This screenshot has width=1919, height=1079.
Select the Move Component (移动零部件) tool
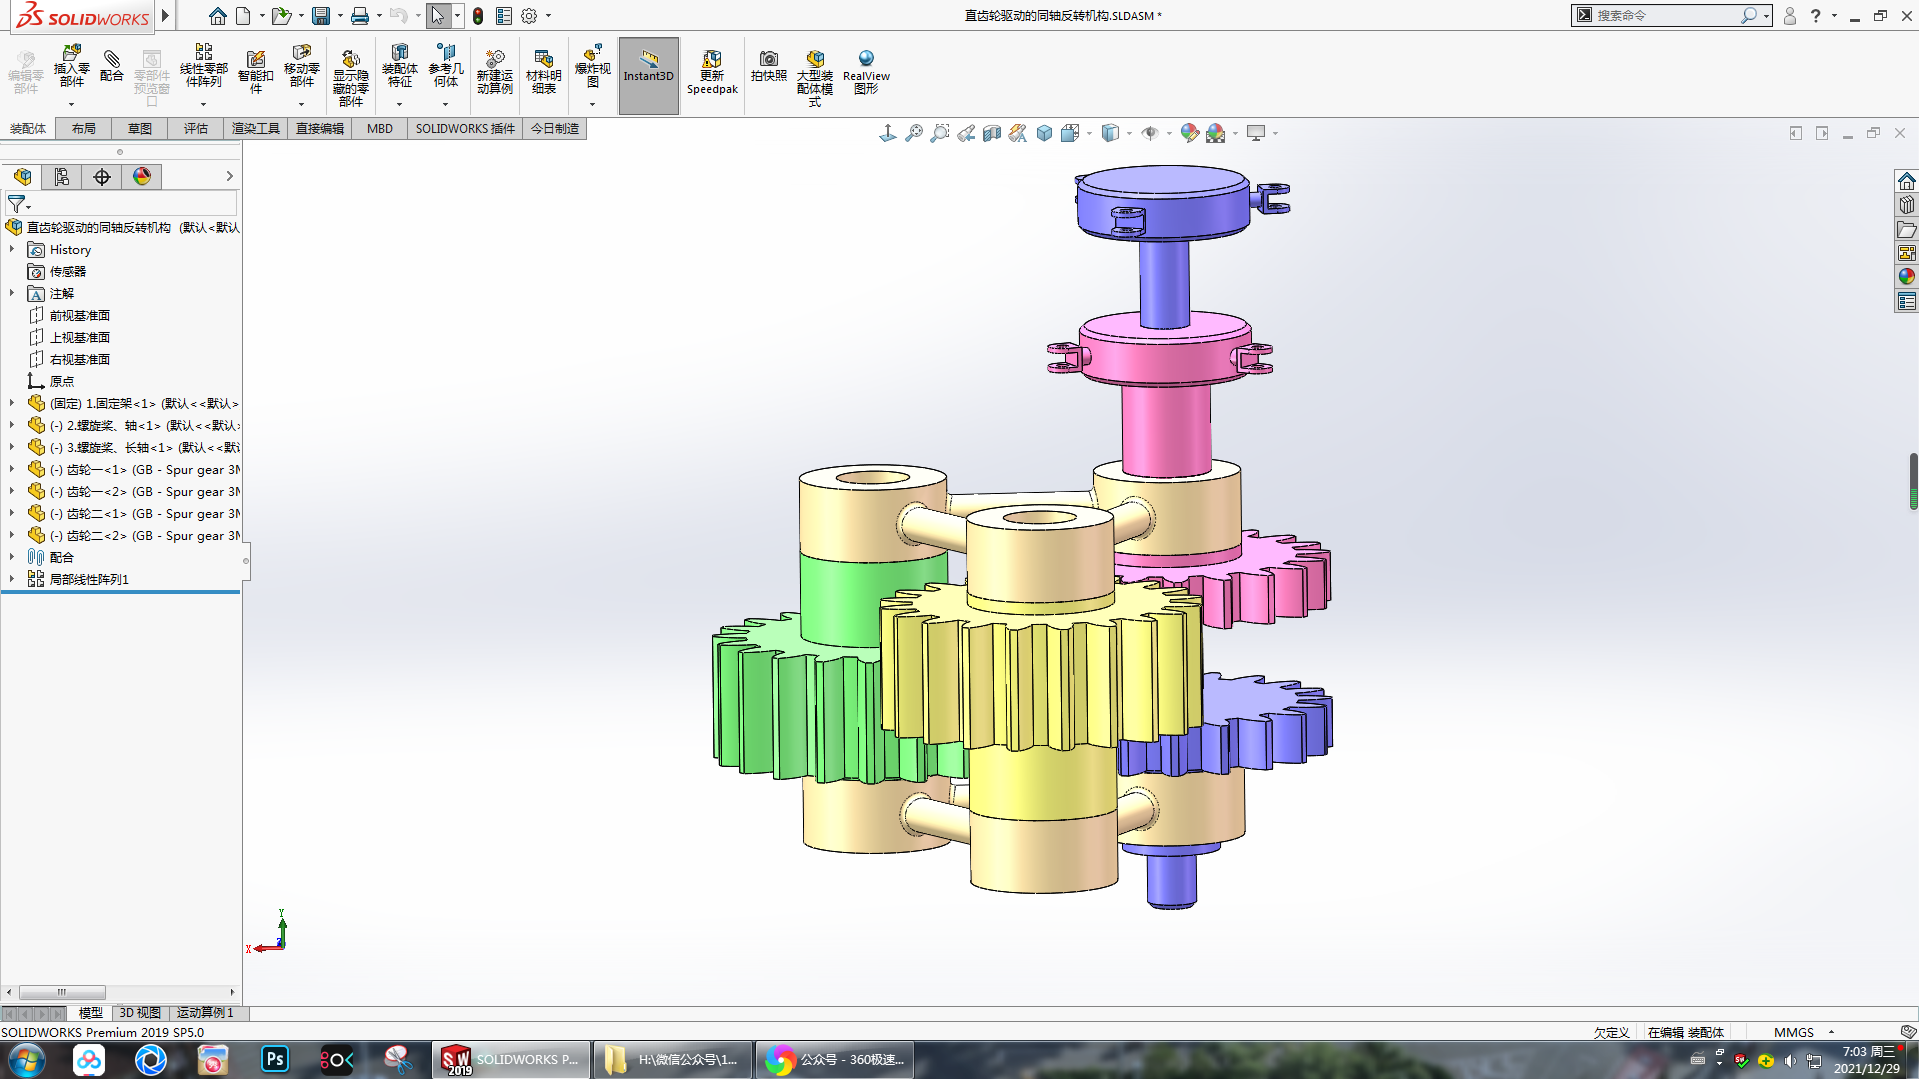tap(301, 67)
